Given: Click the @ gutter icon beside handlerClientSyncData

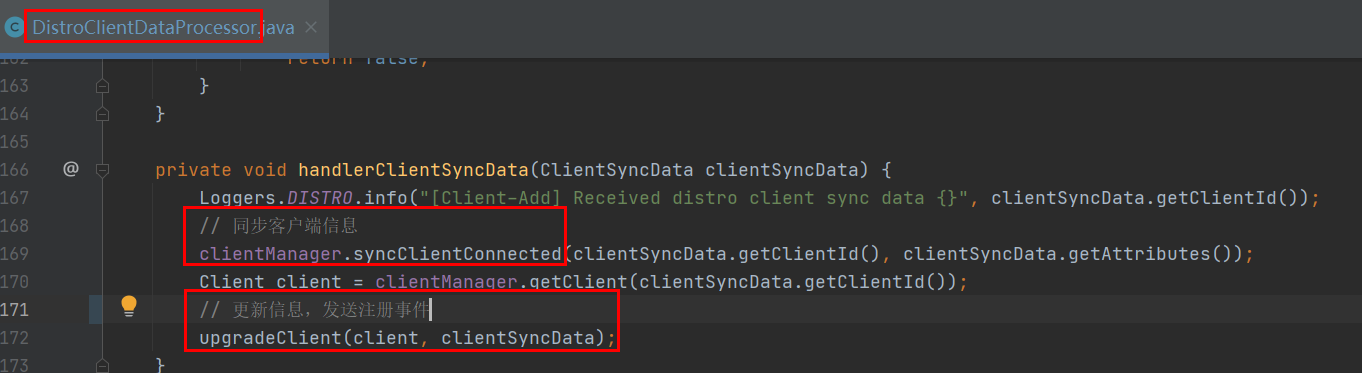Looking at the screenshot, I should tap(70, 169).
